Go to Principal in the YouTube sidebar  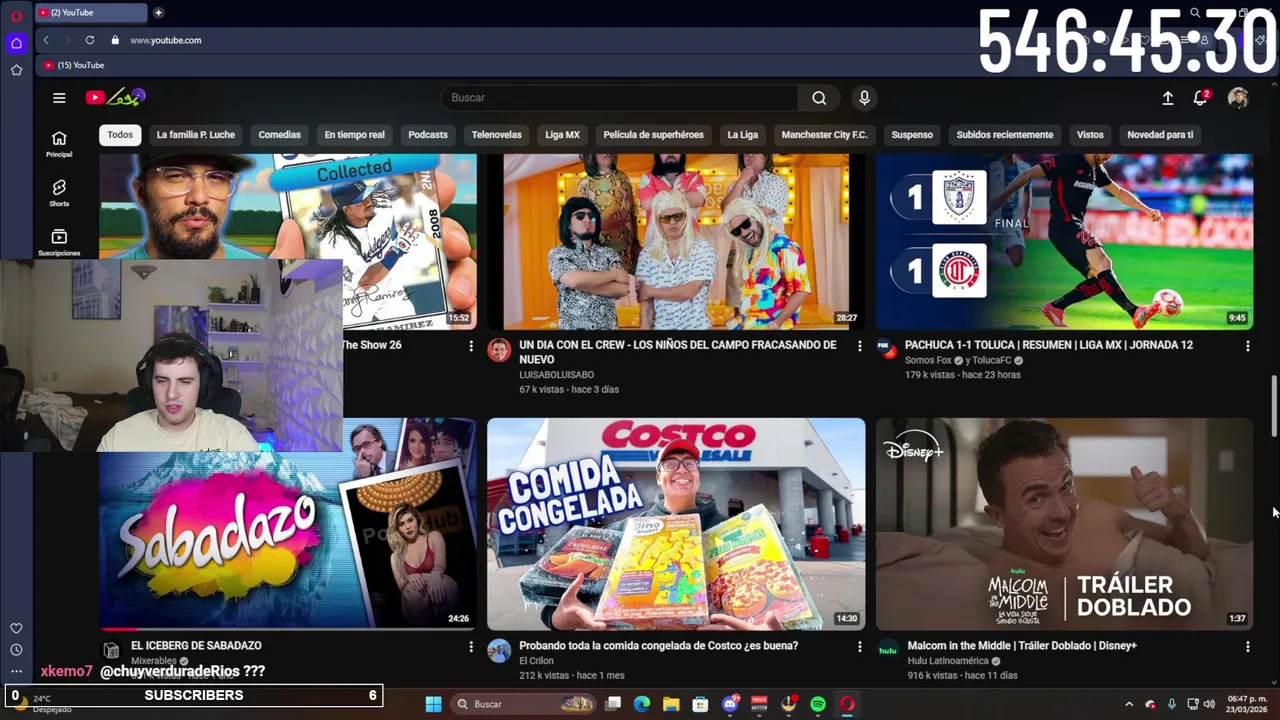point(59,144)
